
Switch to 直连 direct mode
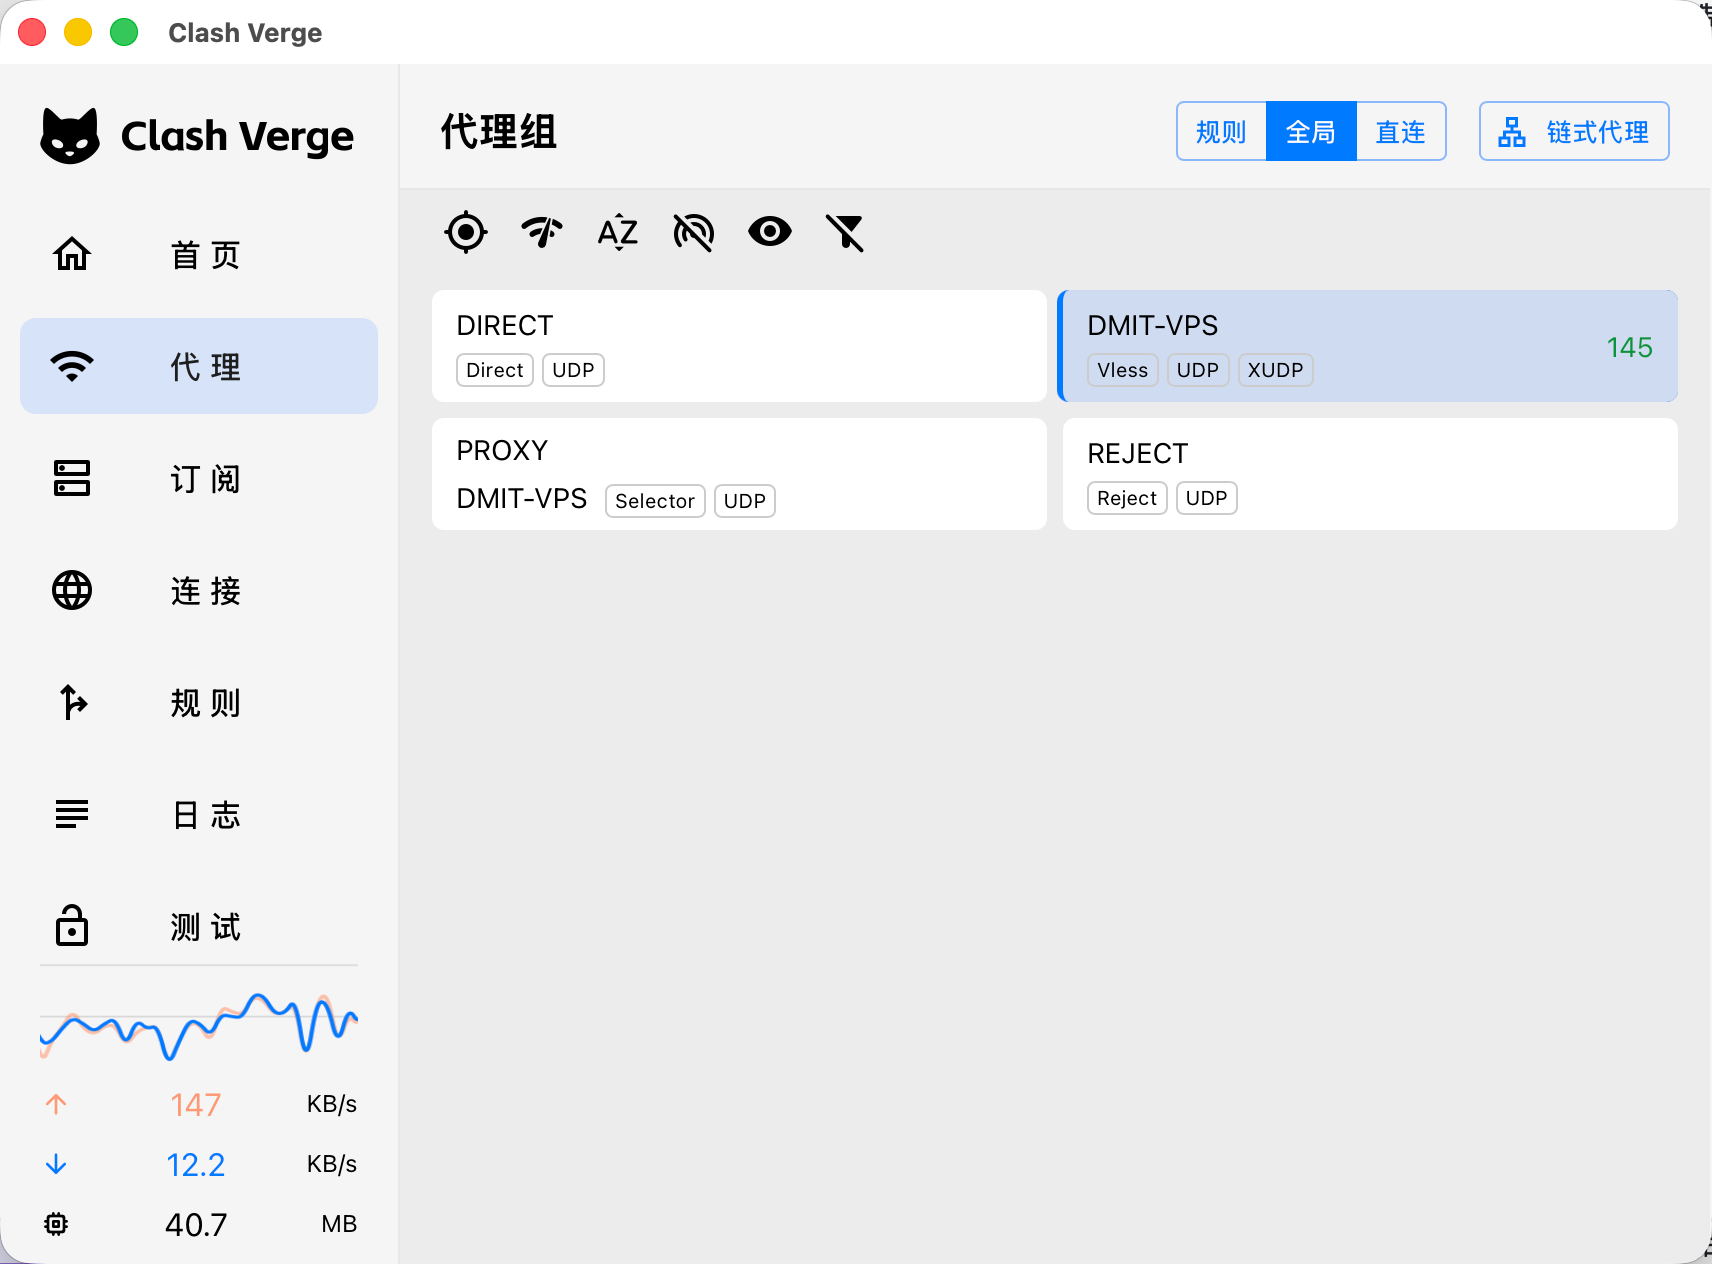1400,131
